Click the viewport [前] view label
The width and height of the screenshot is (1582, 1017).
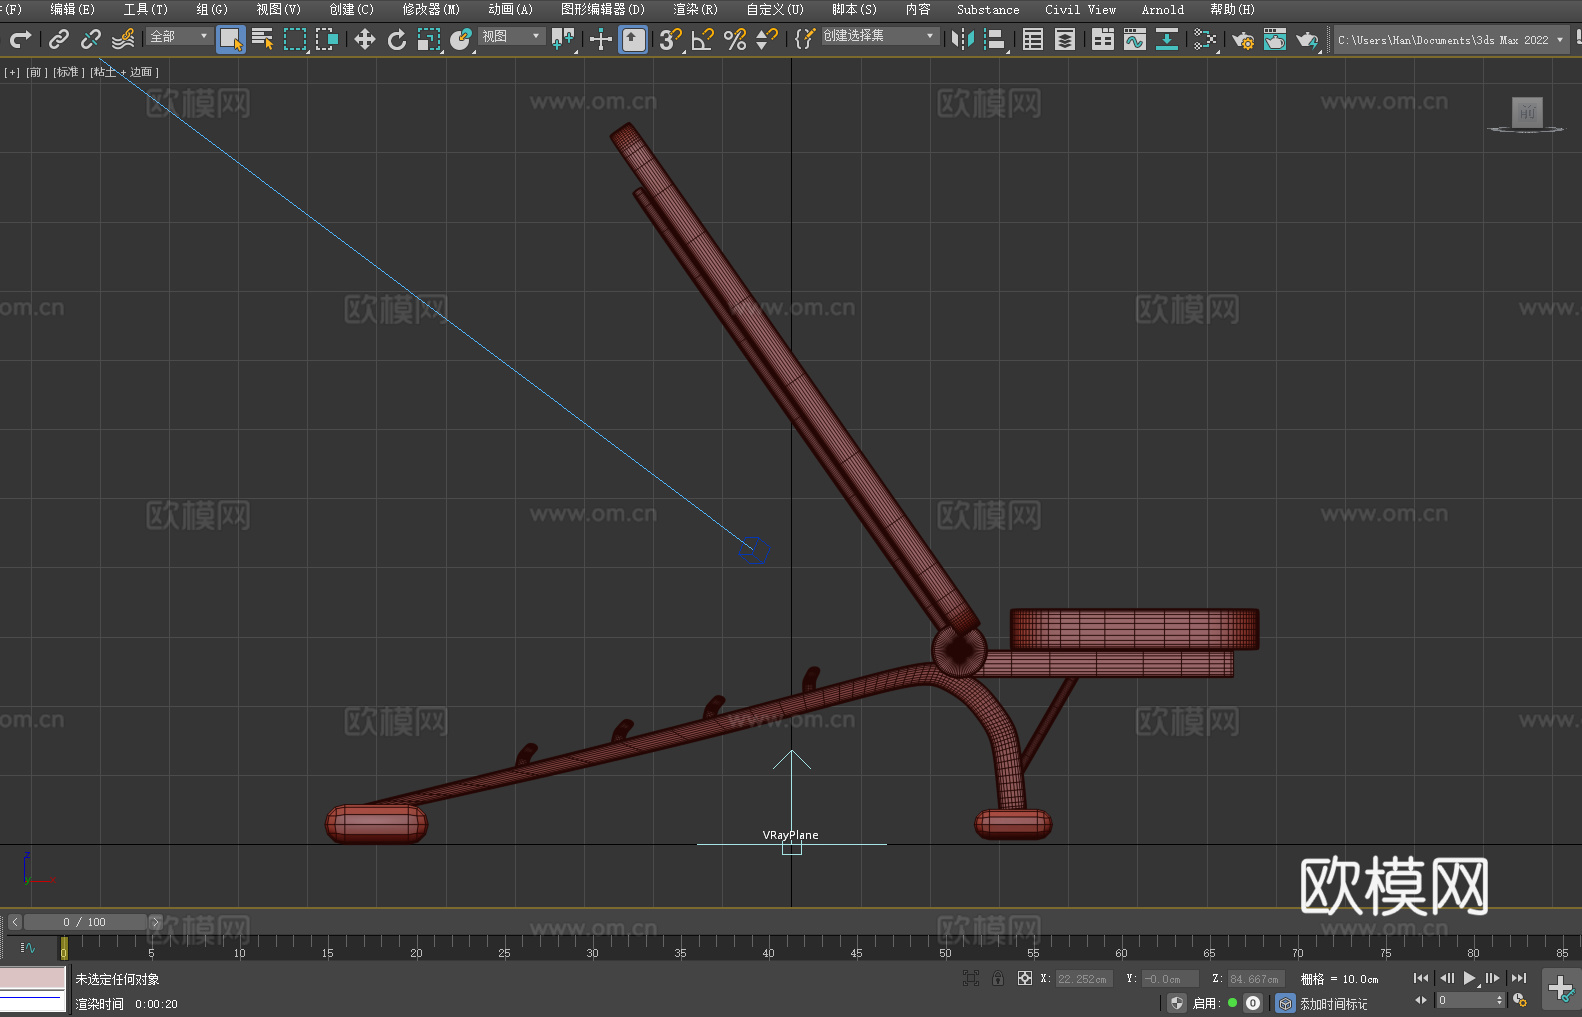(x=35, y=72)
